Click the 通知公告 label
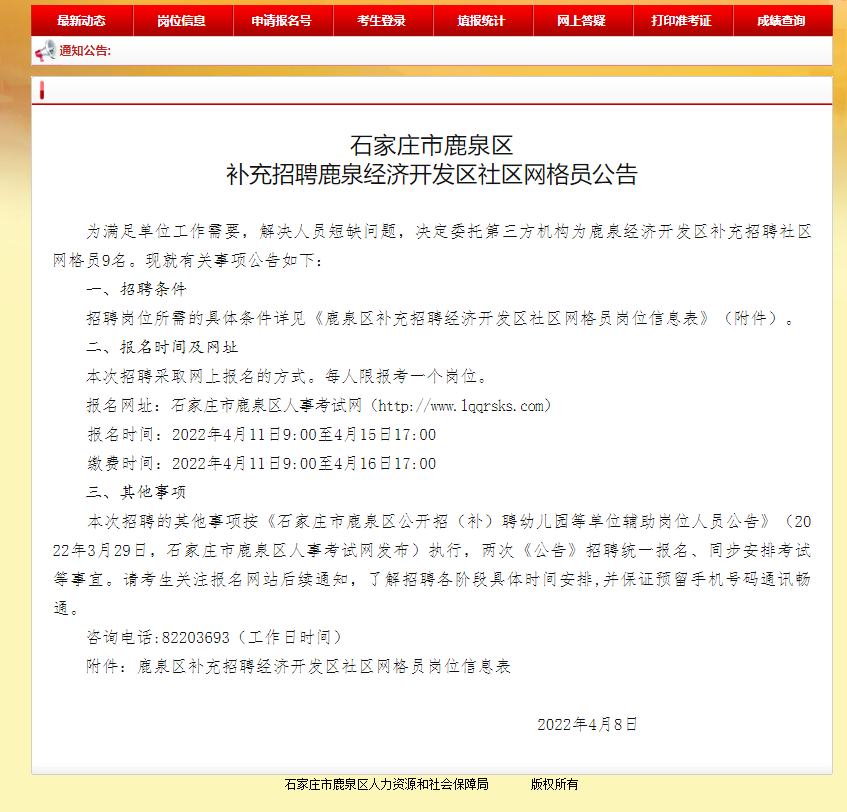Screen dimensions: 847x812 pos(85,51)
